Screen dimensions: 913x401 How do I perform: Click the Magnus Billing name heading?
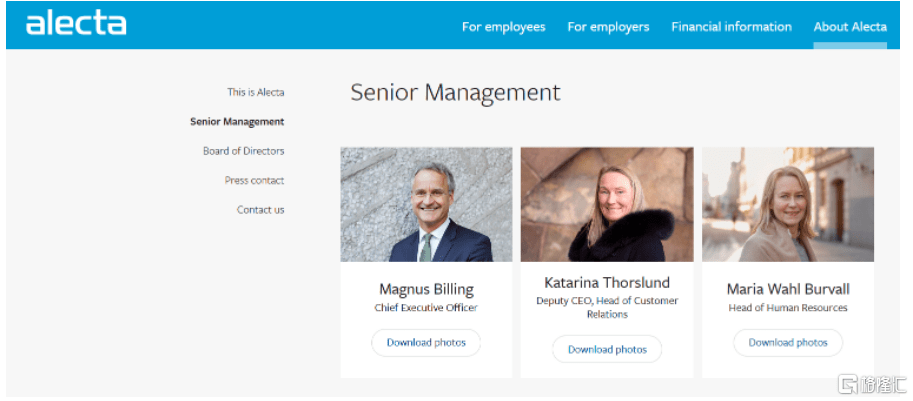click(426, 290)
